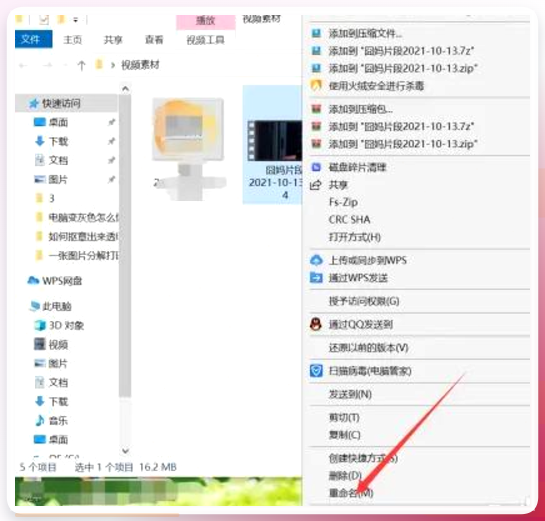545x521 pixels.
Task: Expand the address bar chevron before 视频素材
Action: point(113,65)
